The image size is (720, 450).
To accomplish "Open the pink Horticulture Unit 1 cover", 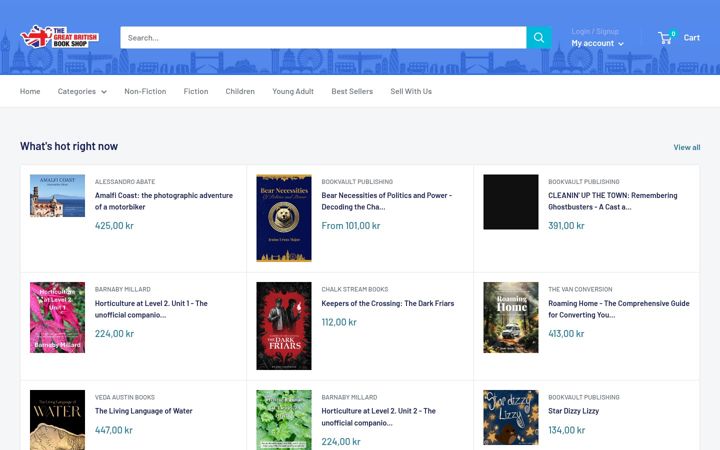I will point(57,317).
